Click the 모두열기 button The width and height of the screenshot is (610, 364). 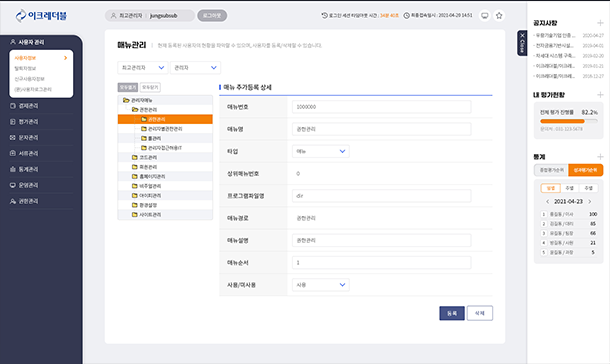(x=128, y=87)
